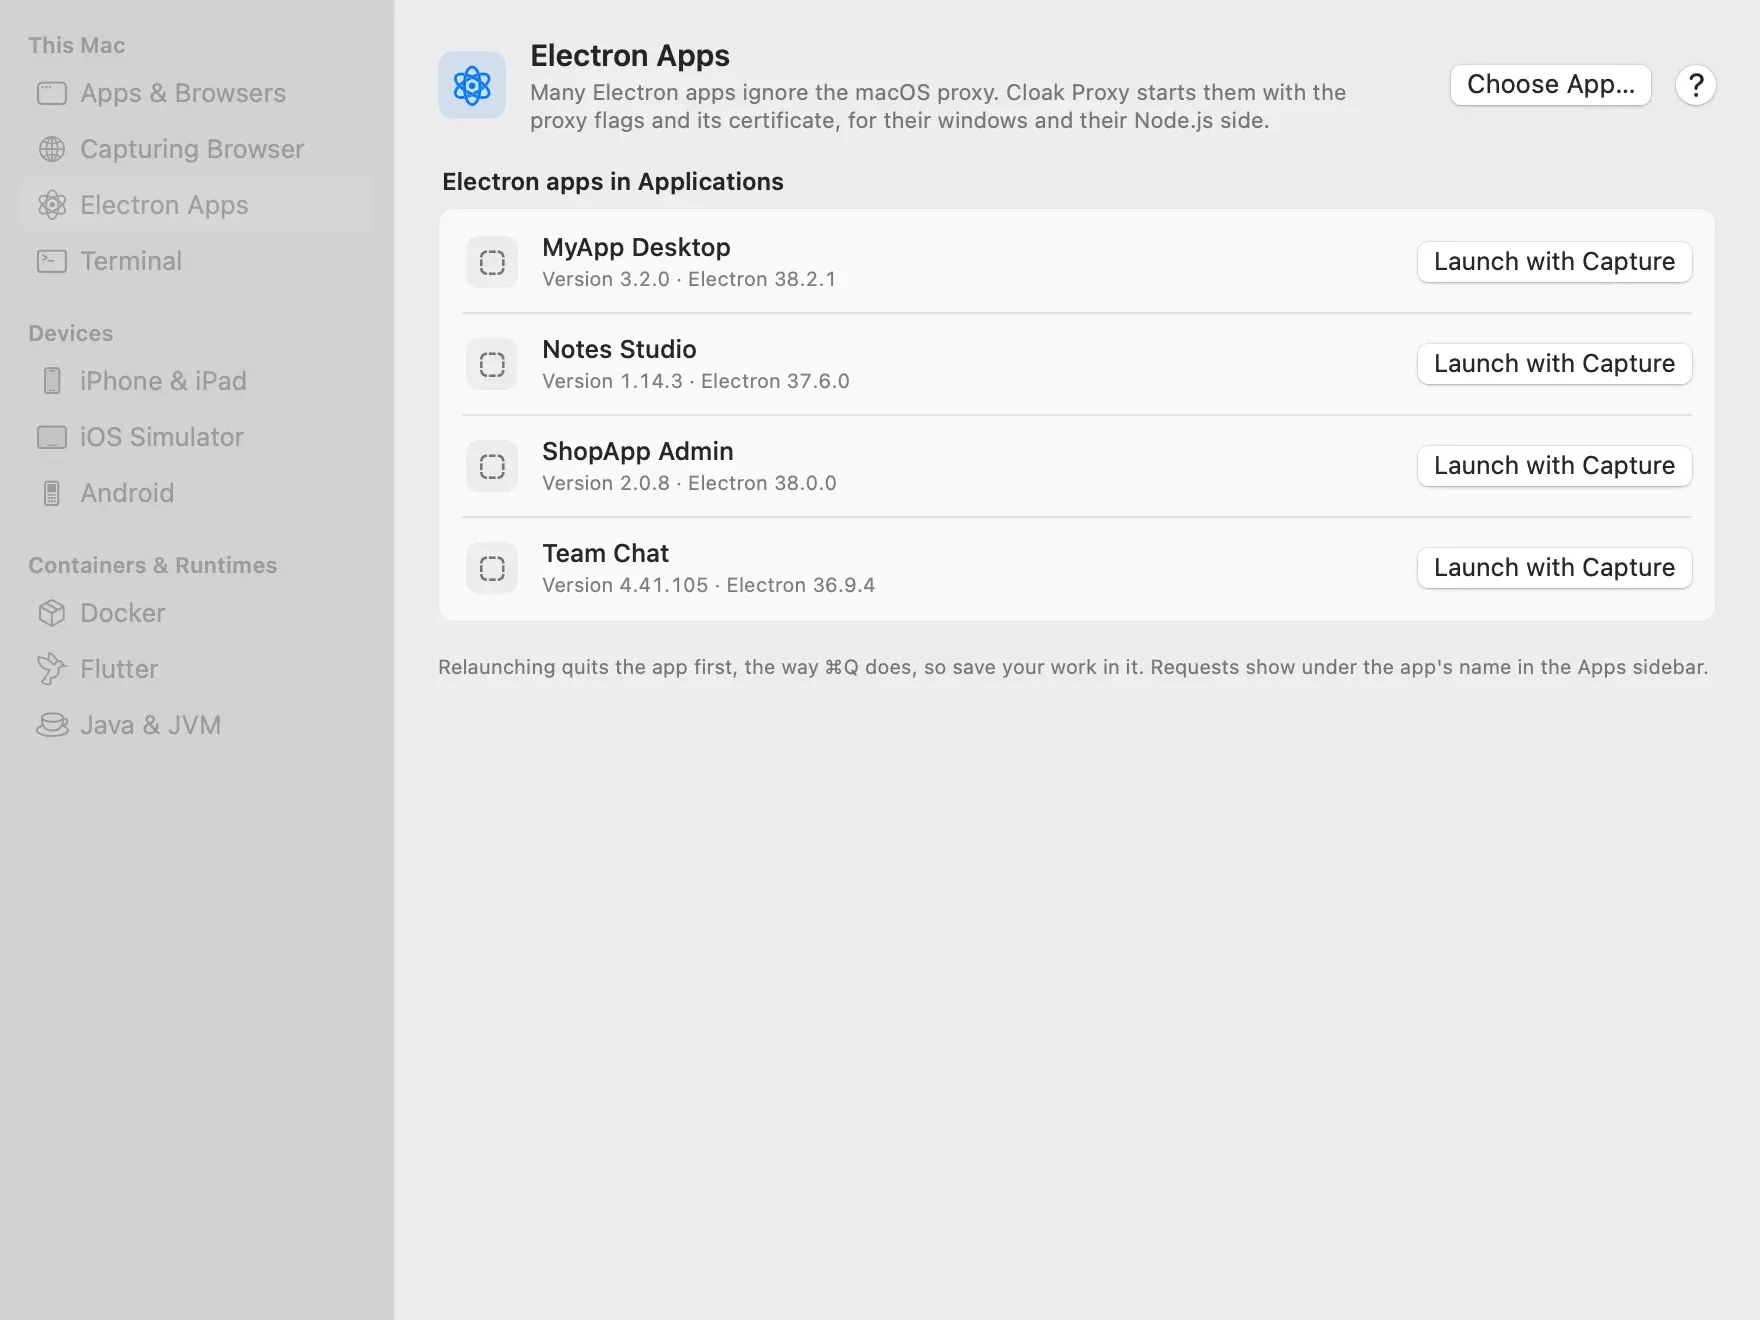The height and width of the screenshot is (1320, 1760).
Task: Launch Notes Studio with Capture
Action: click(x=1555, y=364)
